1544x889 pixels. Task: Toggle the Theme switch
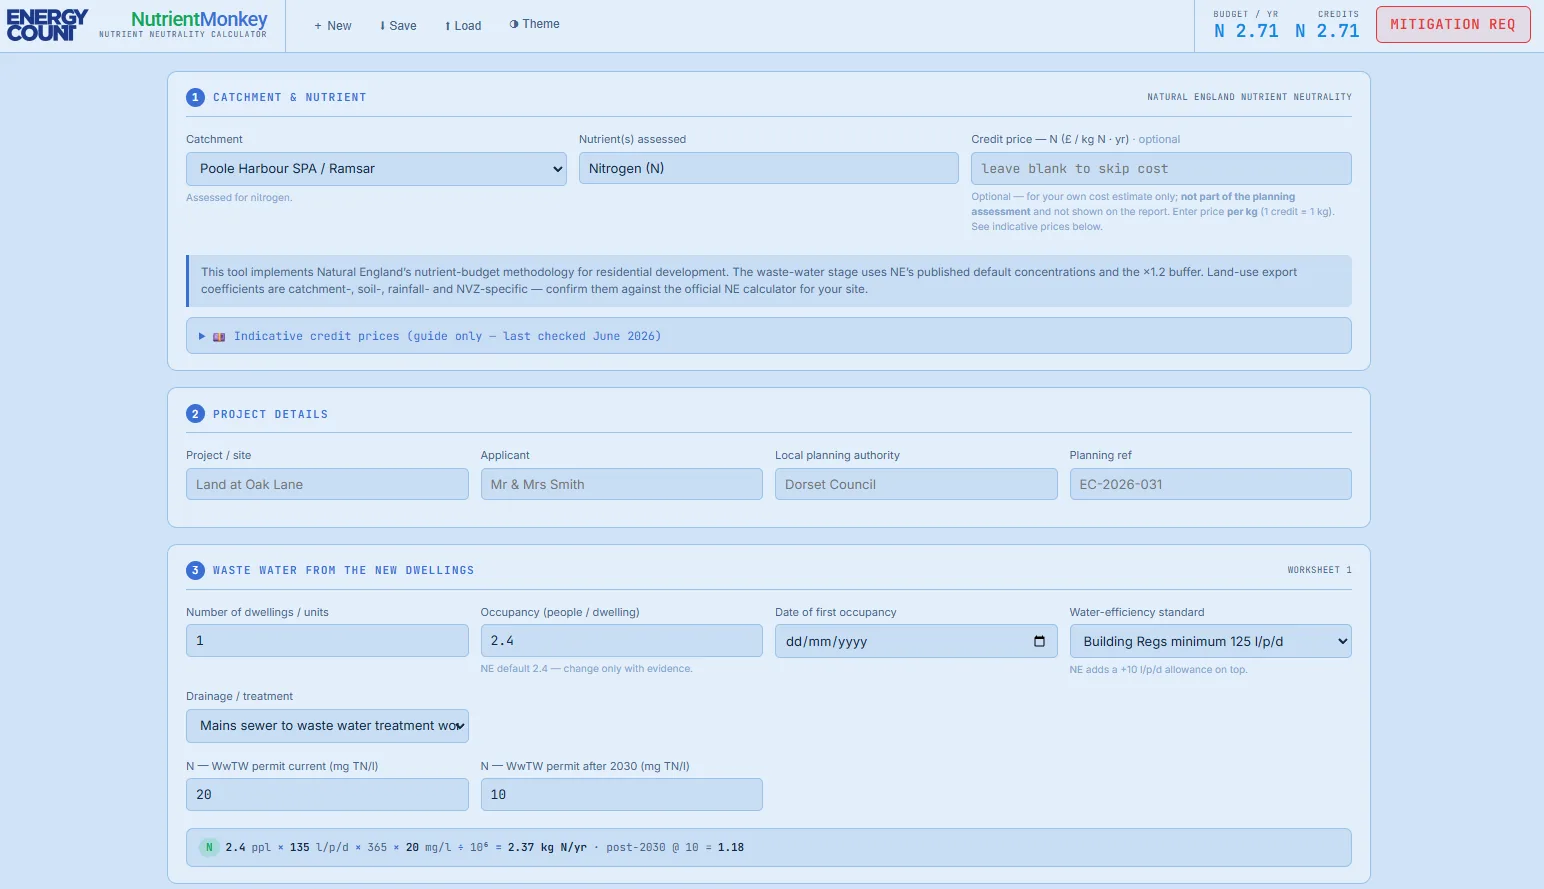(x=535, y=24)
